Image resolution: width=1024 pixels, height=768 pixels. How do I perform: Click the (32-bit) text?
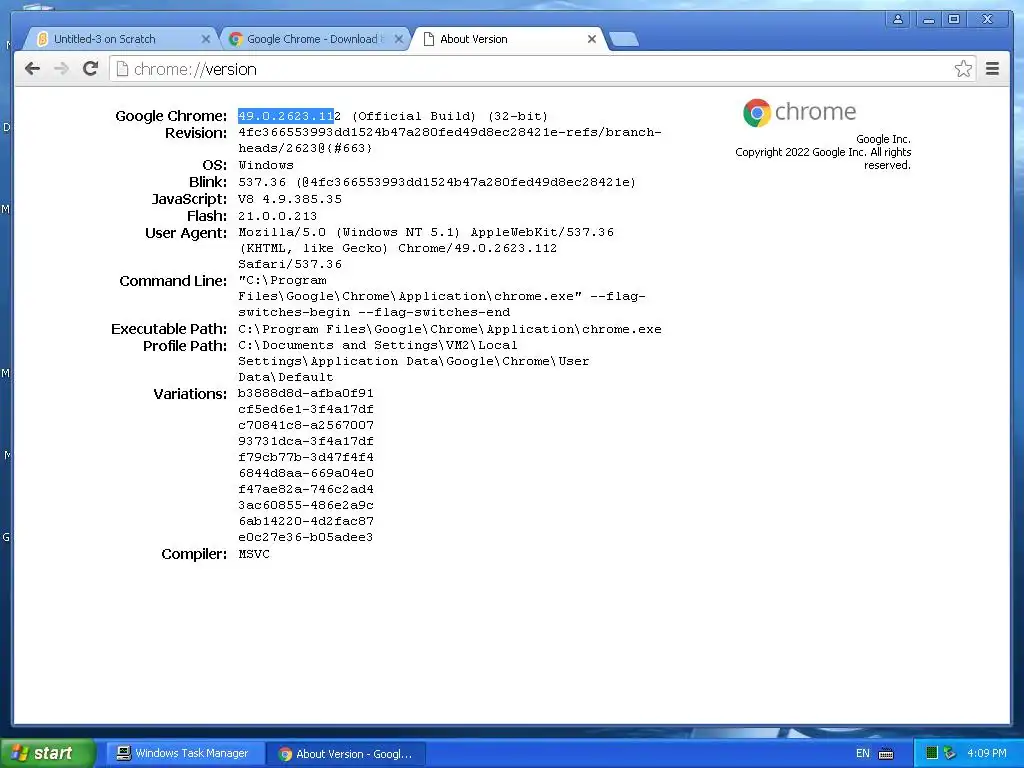click(x=518, y=116)
